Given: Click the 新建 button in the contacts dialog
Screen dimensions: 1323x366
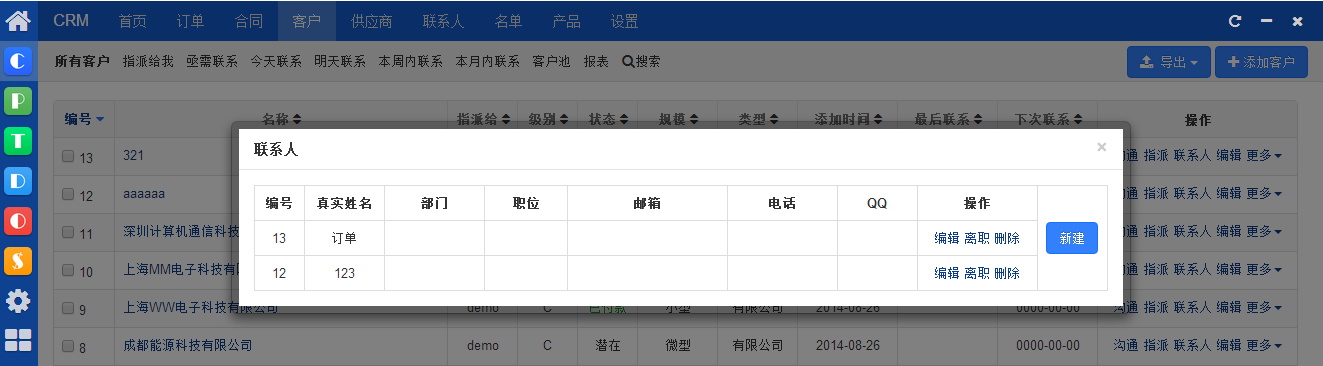Looking at the screenshot, I should pos(1072,238).
